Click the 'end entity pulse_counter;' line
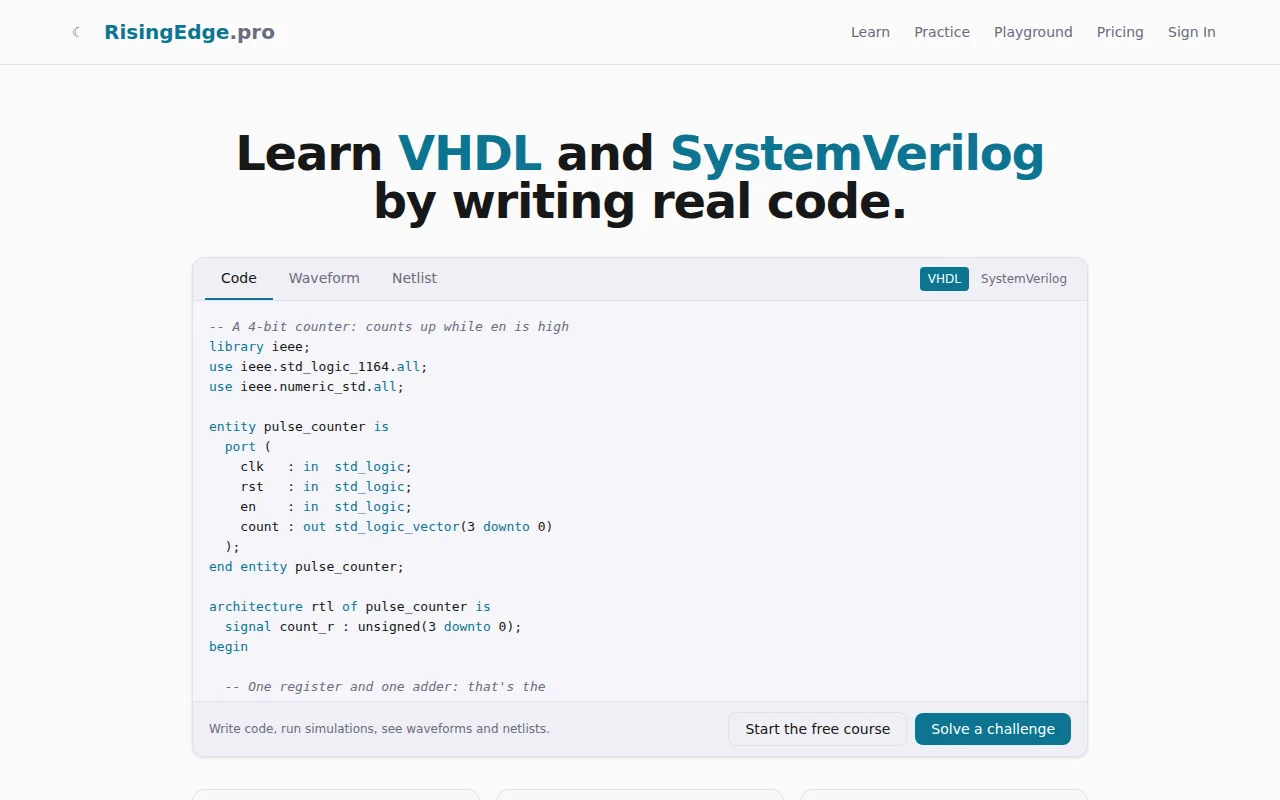Viewport: 1280px width, 800px height. click(x=307, y=567)
